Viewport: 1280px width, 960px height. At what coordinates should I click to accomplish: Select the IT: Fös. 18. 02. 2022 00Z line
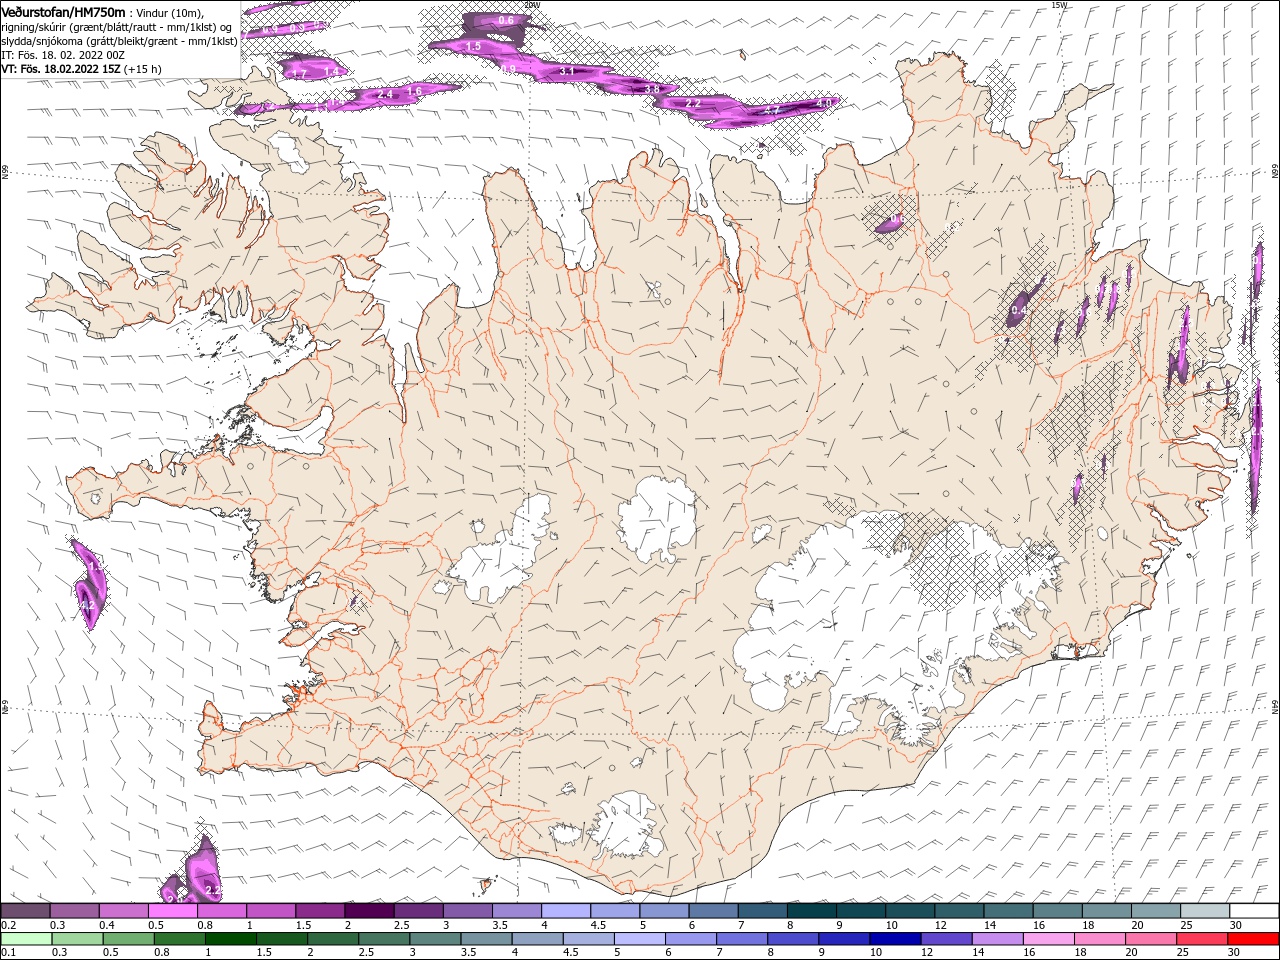pos(62,55)
